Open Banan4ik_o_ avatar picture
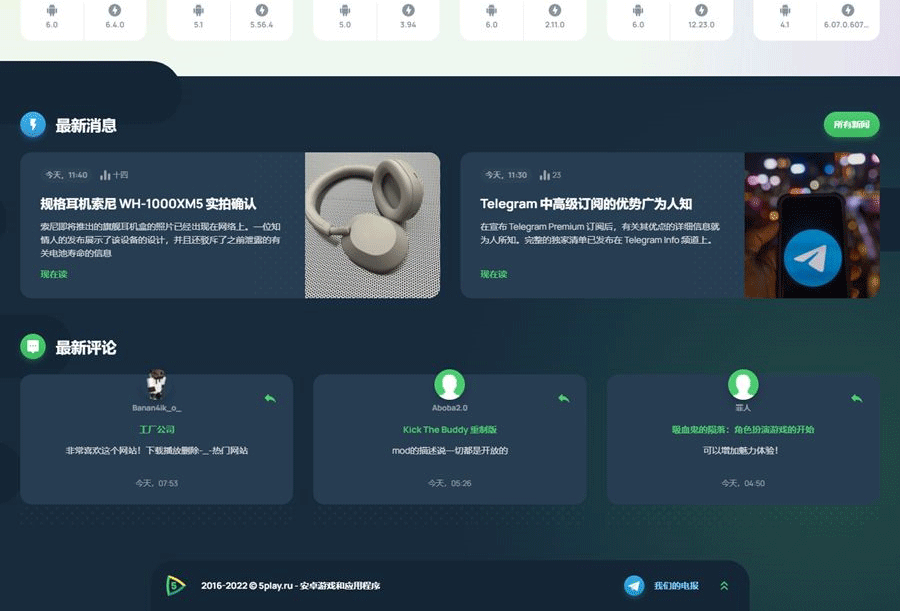The height and width of the screenshot is (611, 900). pyautogui.click(x=156, y=384)
